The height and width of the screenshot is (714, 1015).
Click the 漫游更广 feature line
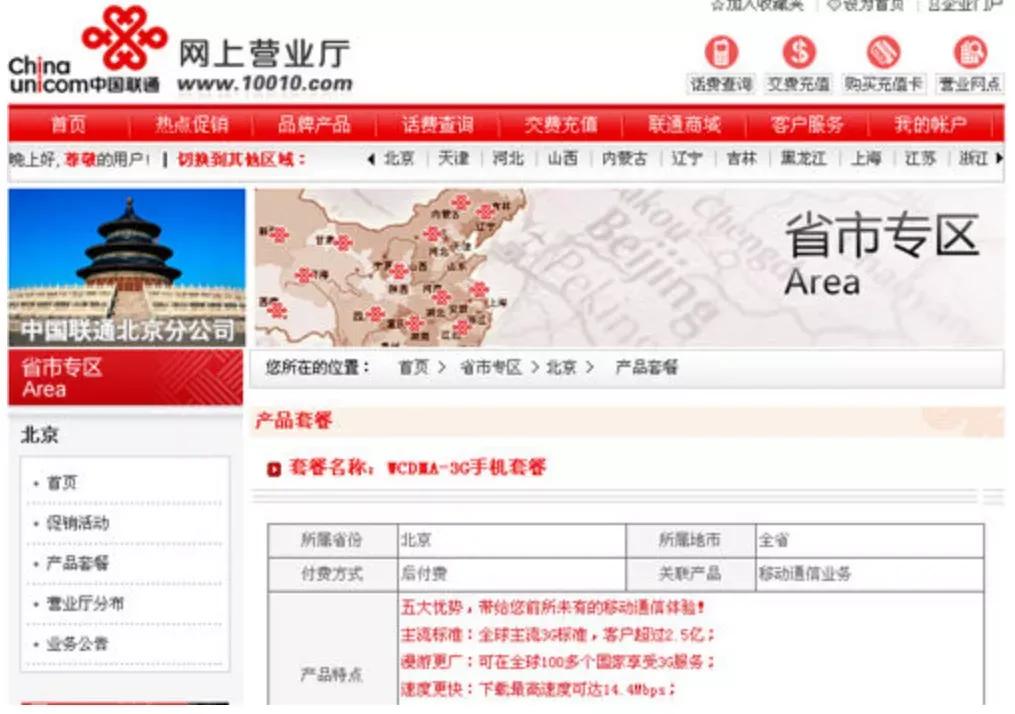[x=558, y=662]
